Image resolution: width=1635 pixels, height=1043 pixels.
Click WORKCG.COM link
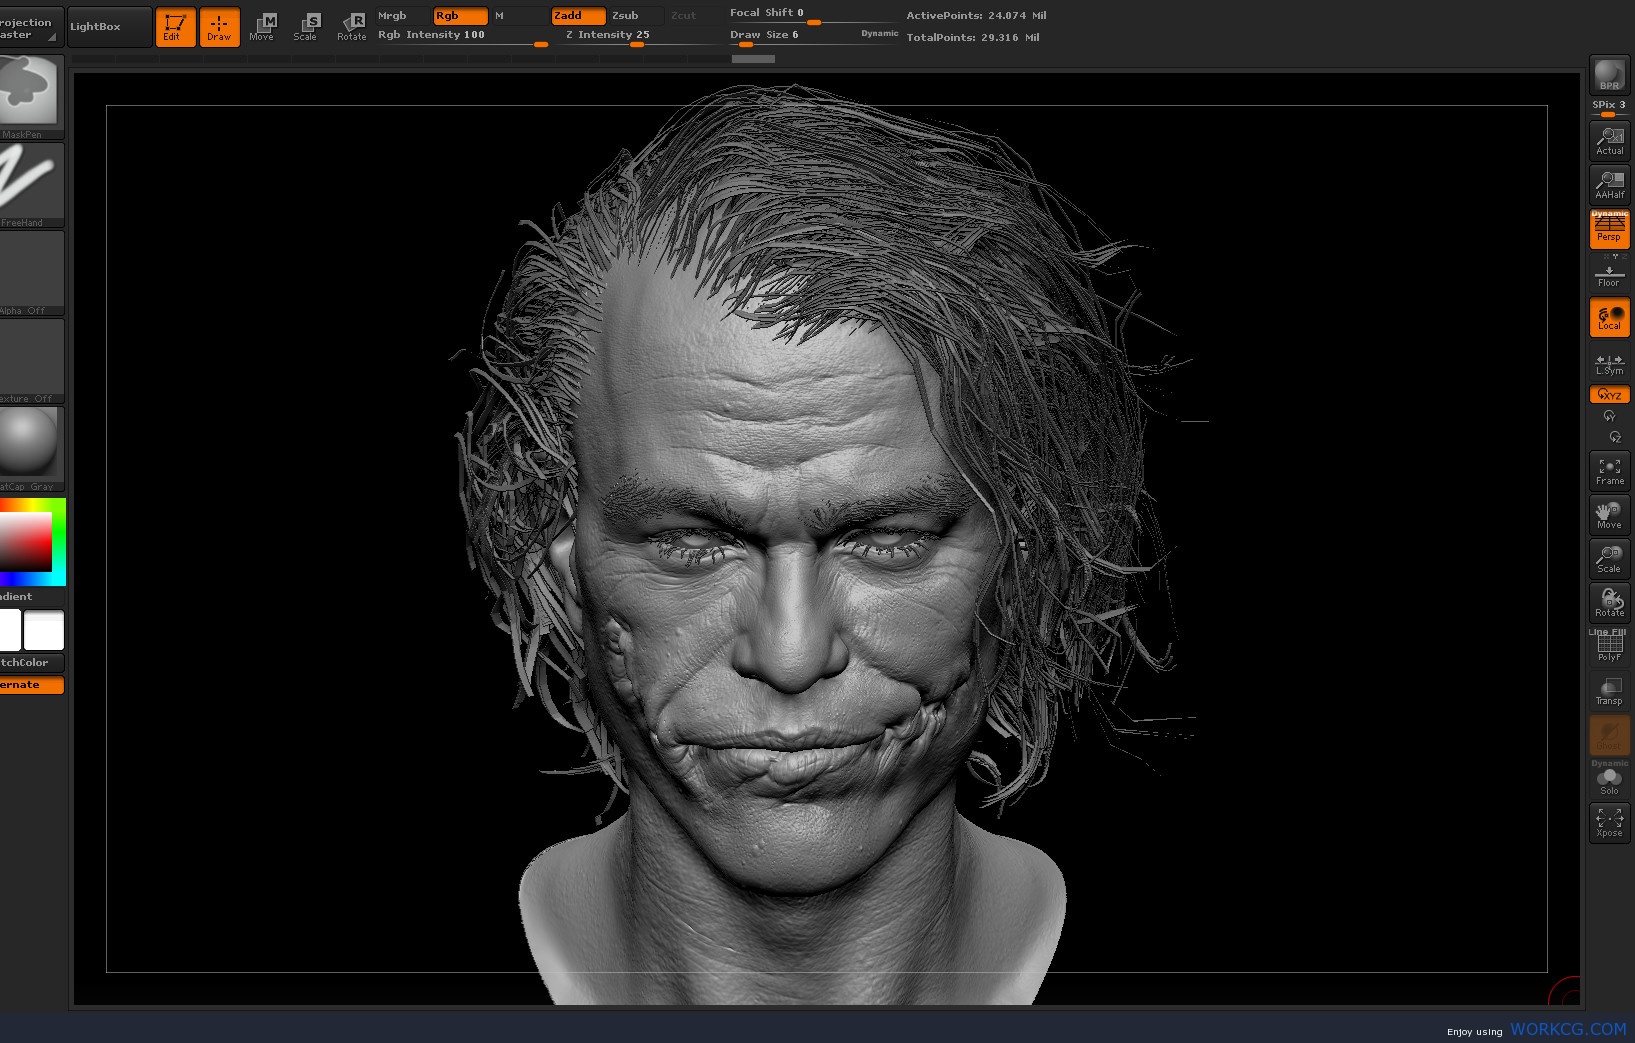[x=1568, y=1029]
